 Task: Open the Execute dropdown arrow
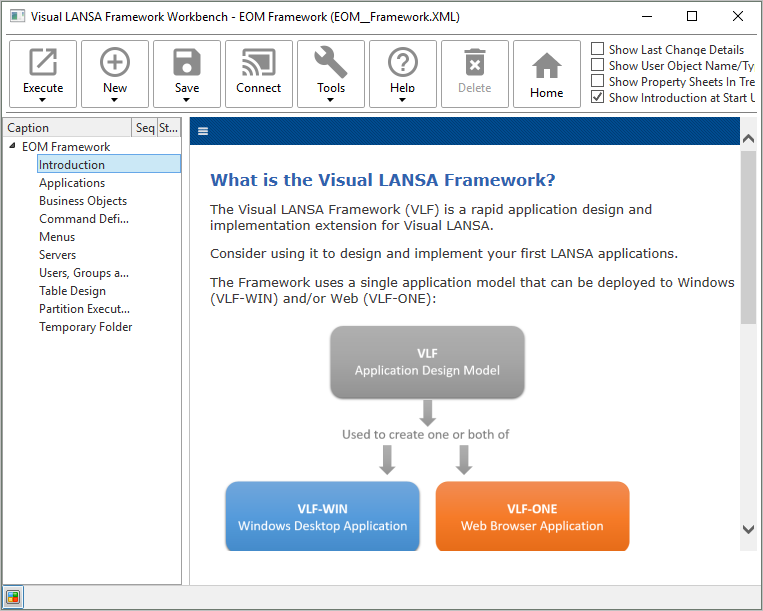click(43, 100)
